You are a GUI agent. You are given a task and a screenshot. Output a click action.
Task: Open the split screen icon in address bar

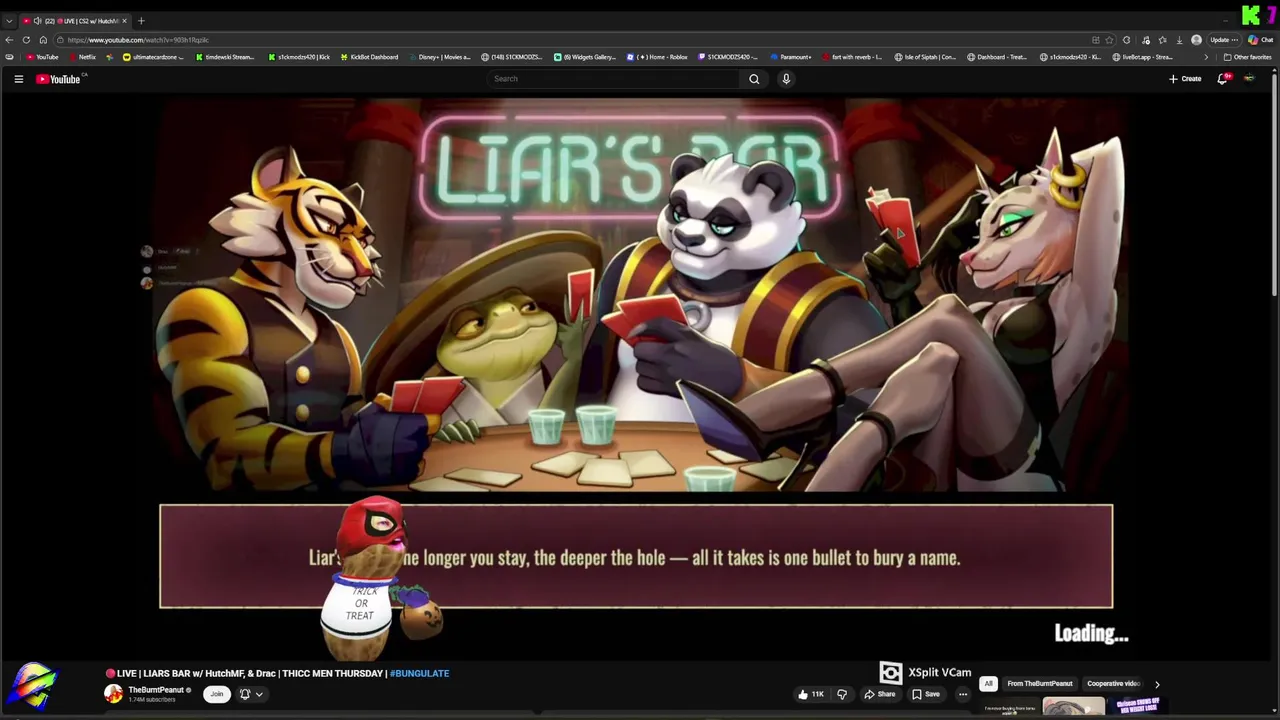(x=1096, y=40)
